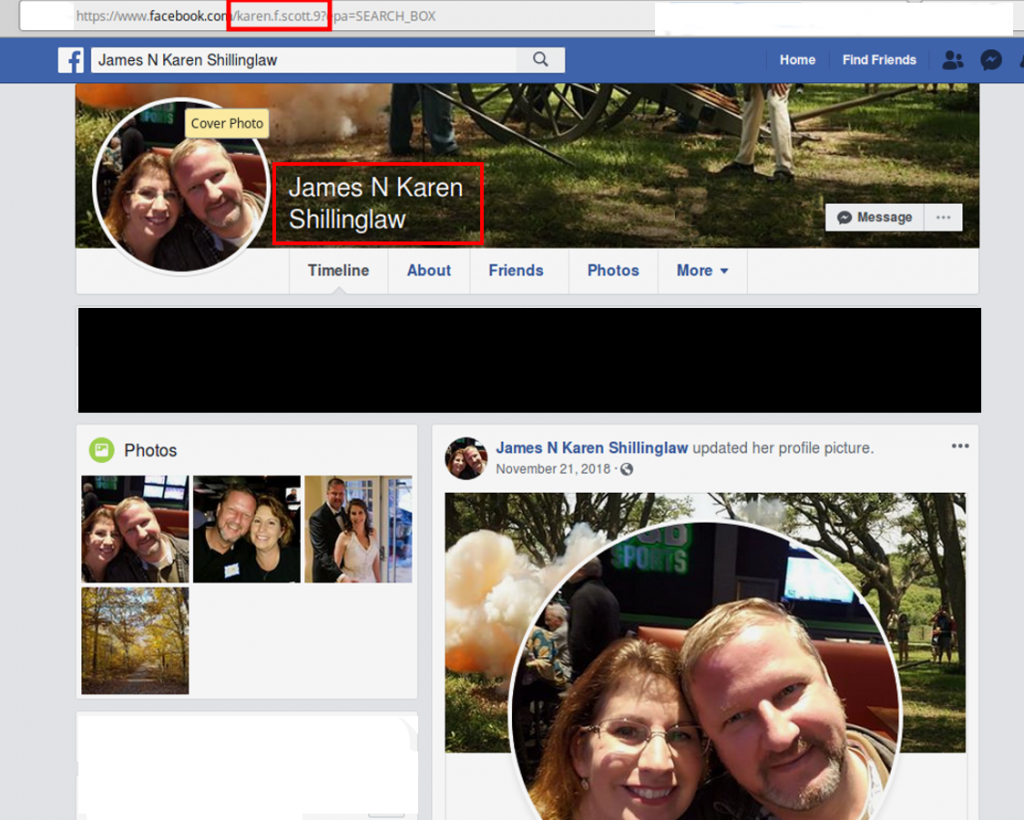Click the search magnifying glass button
This screenshot has width=1024, height=820.
(540, 60)
